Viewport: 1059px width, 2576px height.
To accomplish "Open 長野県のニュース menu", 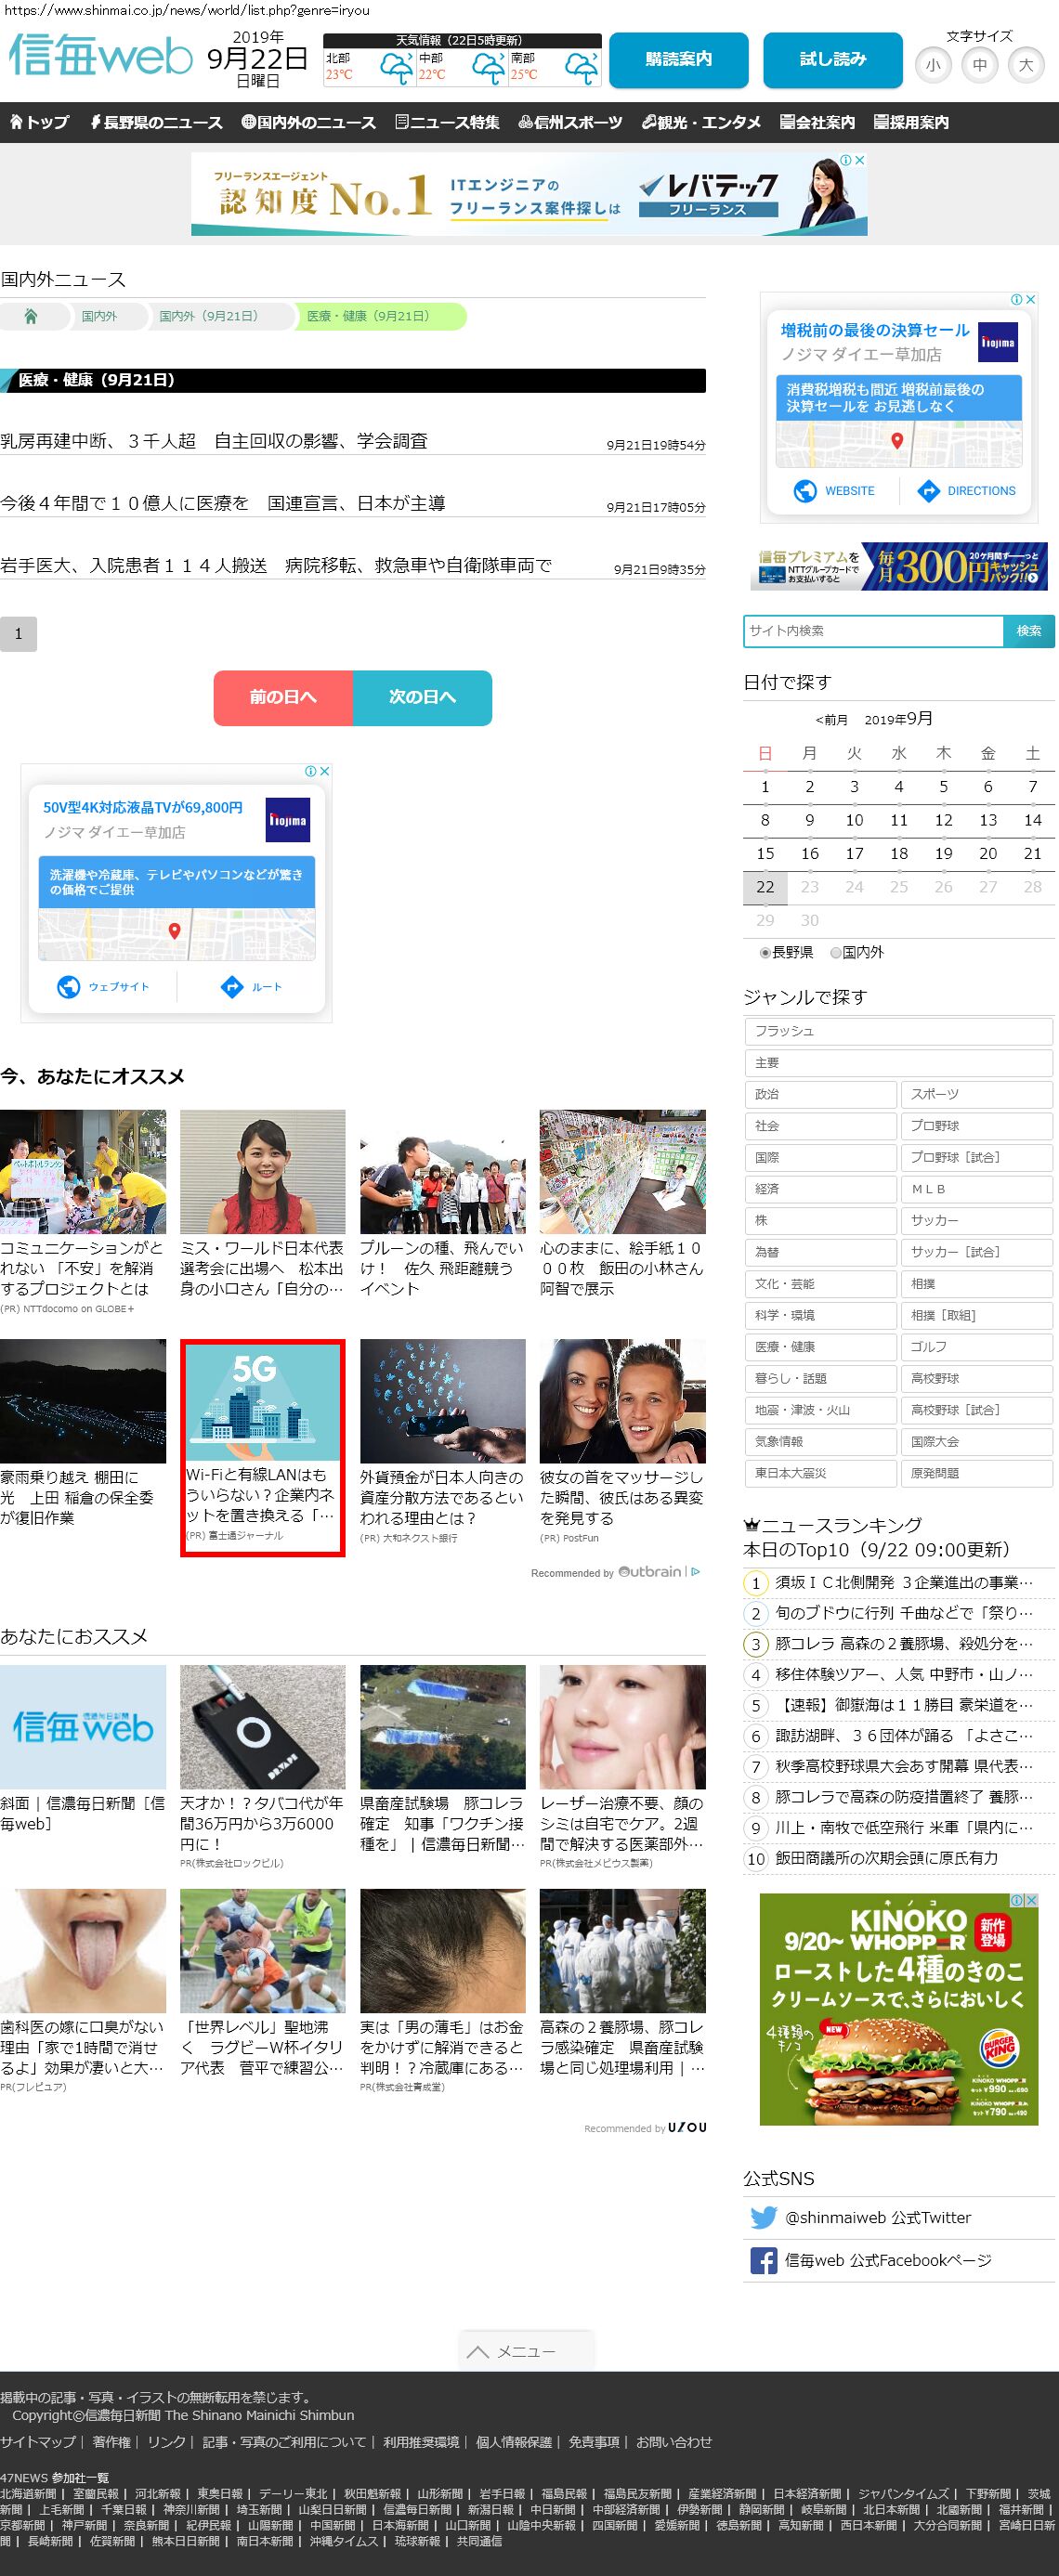I will (x=156, y=122).
